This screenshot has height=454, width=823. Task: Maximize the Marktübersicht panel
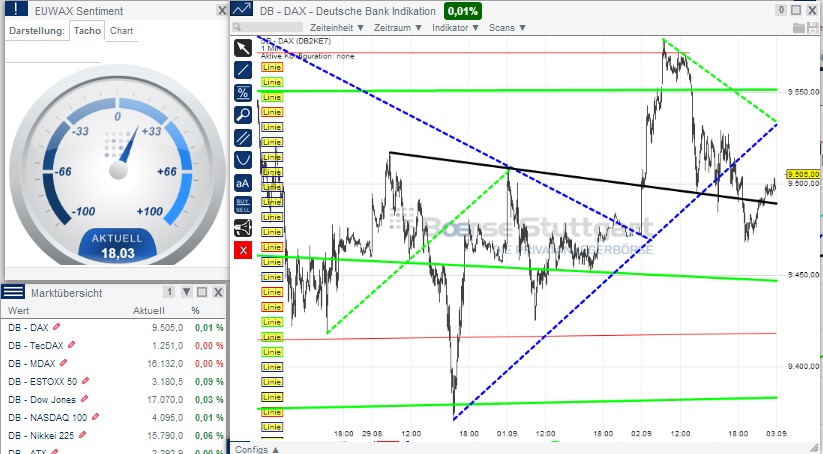202,292
